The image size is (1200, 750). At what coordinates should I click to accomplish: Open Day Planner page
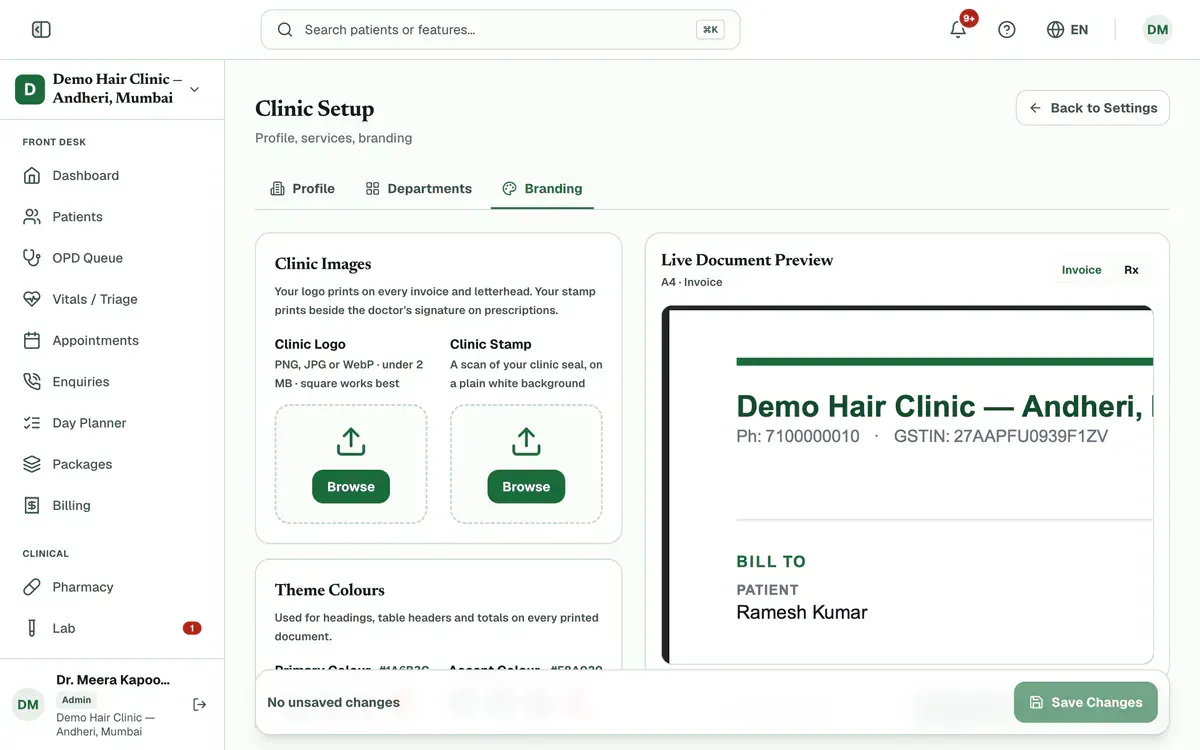pyautogui.click(x=112, y=423)
